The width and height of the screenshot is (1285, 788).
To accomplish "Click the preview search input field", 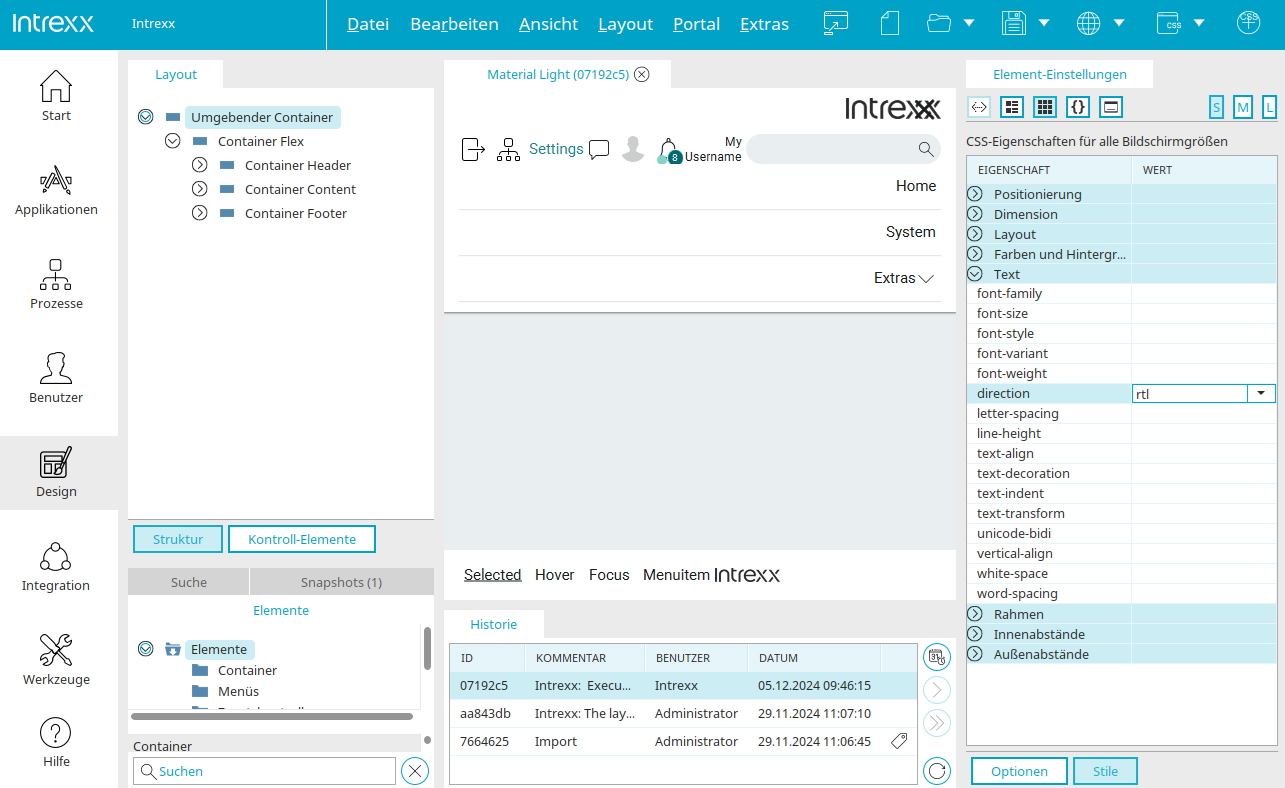I will coord(843,149).
